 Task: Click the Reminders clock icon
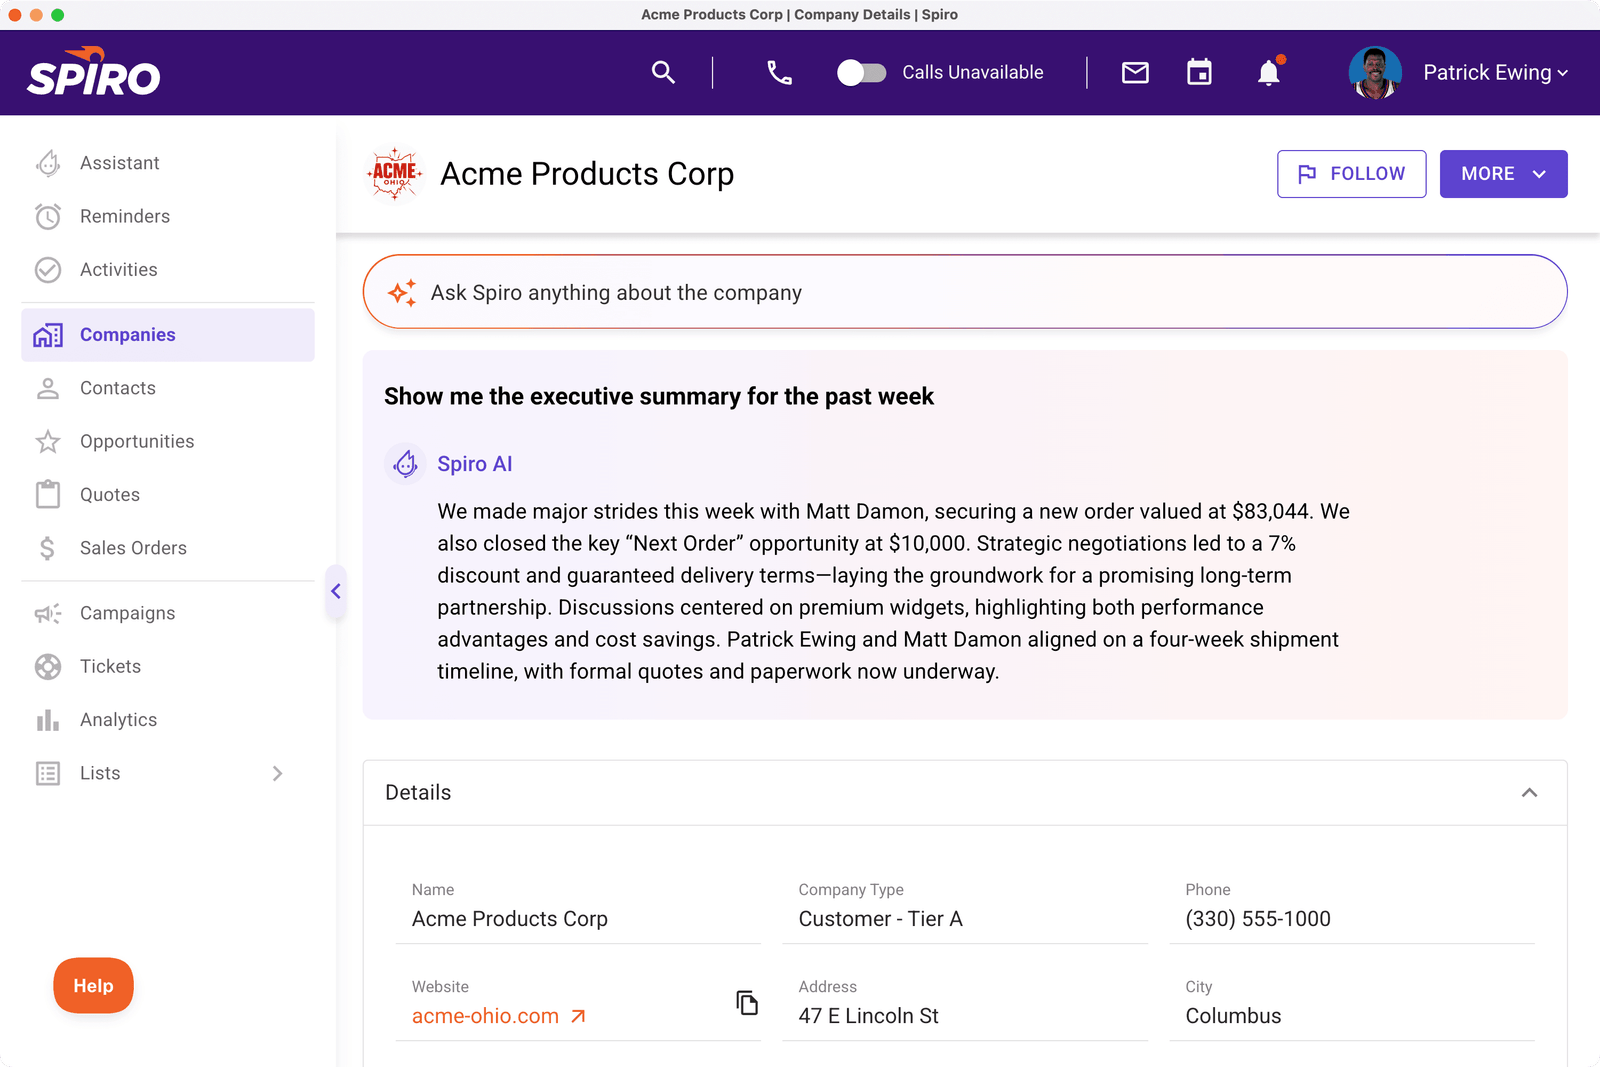coord(48,216)
